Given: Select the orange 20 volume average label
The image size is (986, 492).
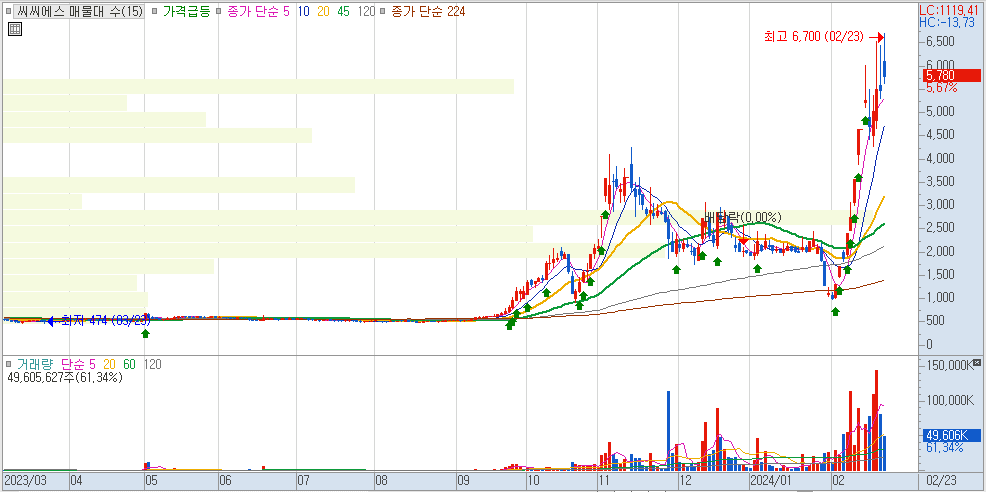Looking at the screenshot, I should 110,364.
